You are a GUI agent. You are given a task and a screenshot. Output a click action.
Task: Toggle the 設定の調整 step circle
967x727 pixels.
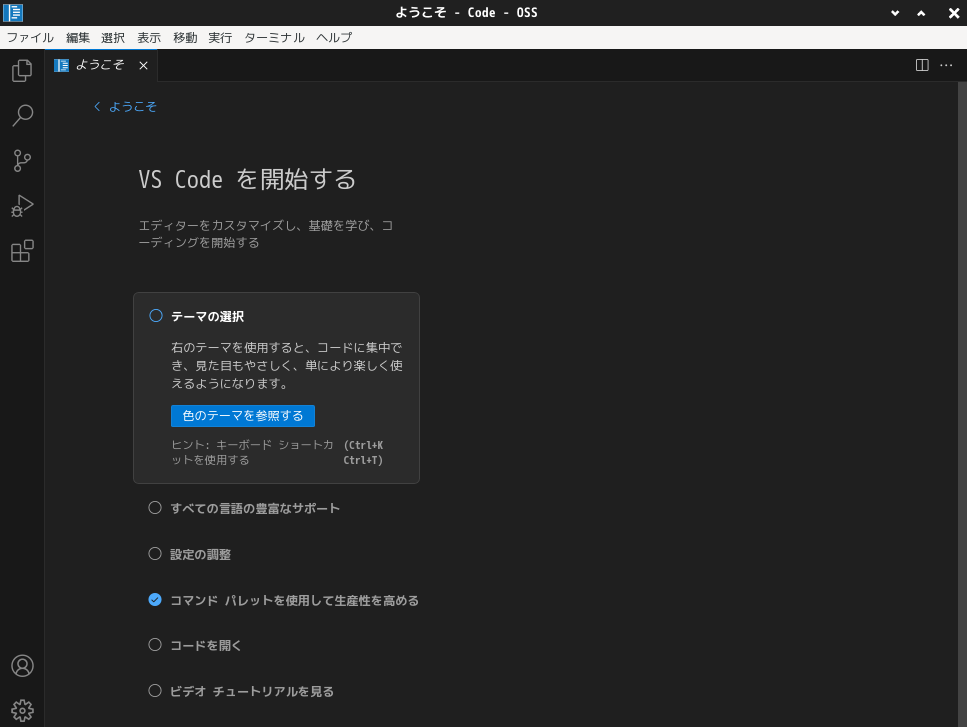tap(155, 554)
